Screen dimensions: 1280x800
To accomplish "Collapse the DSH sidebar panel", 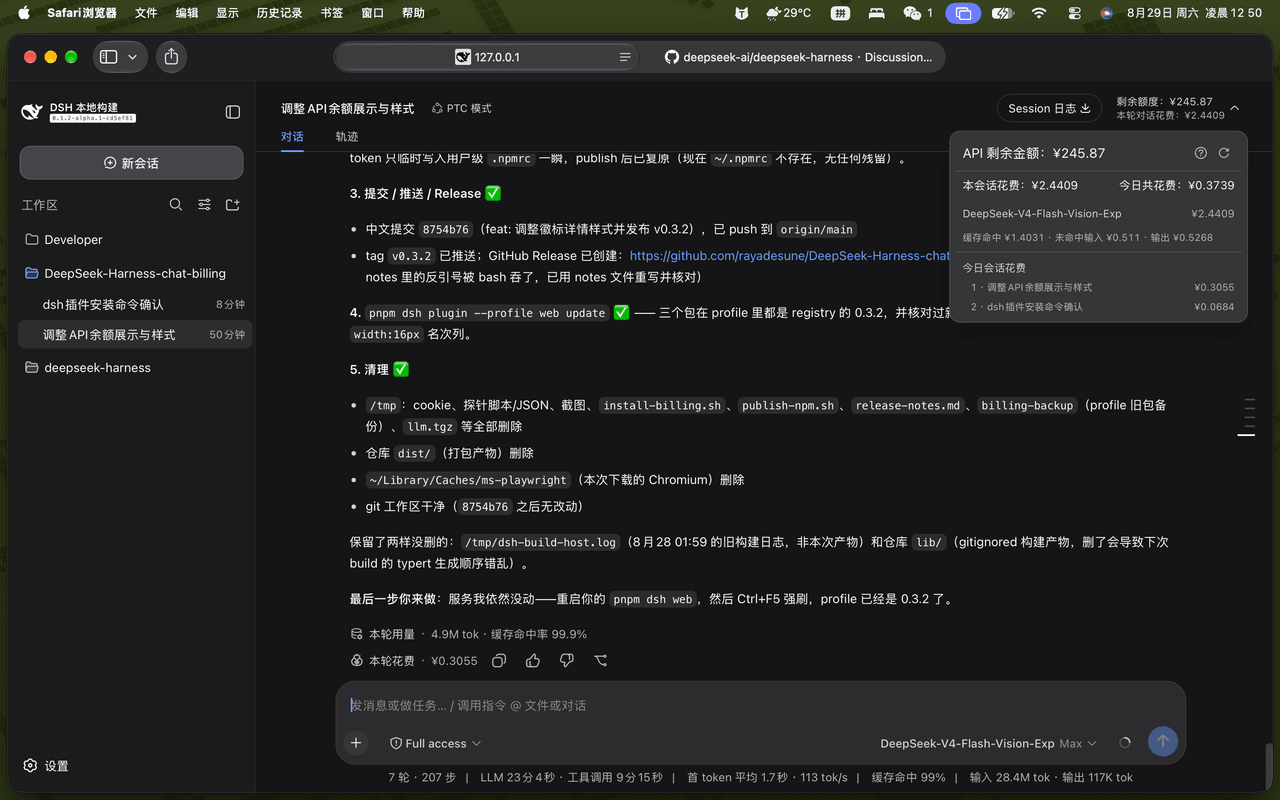I will tap(232, 112).
